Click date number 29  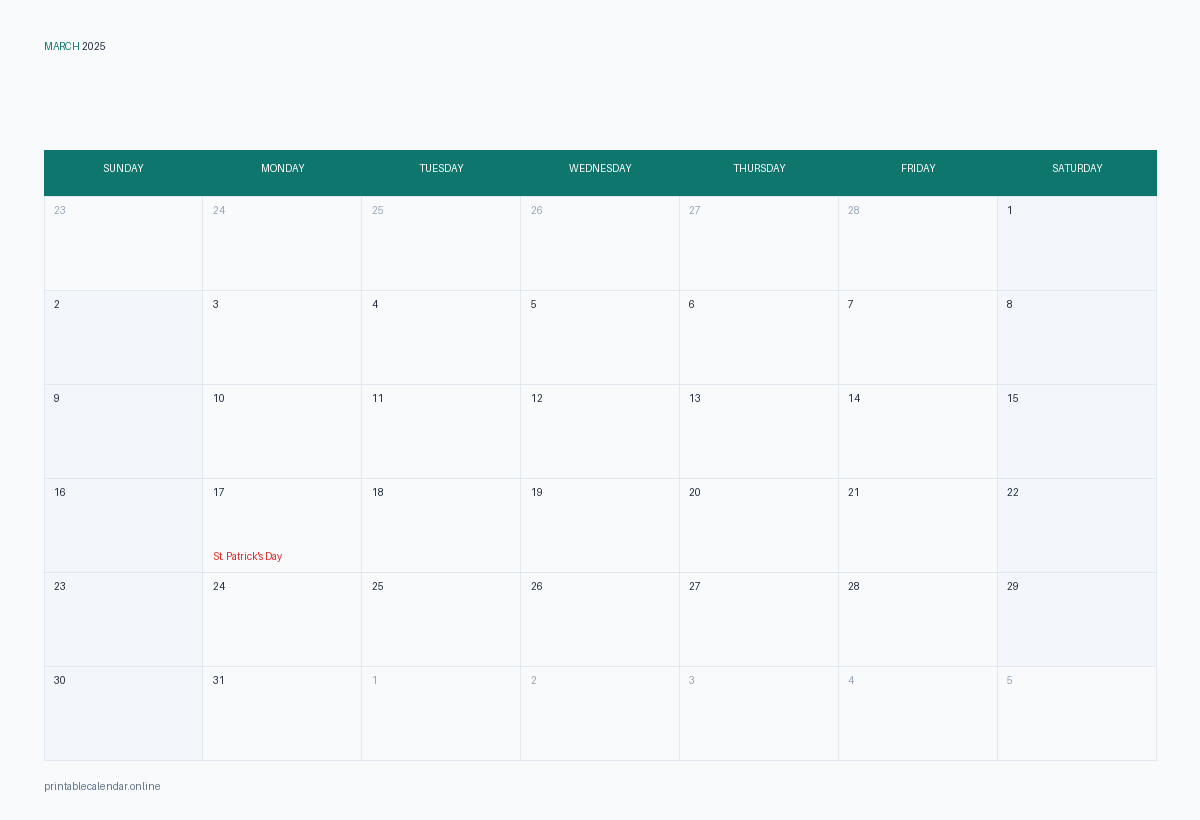click(x=1013, y=587)
